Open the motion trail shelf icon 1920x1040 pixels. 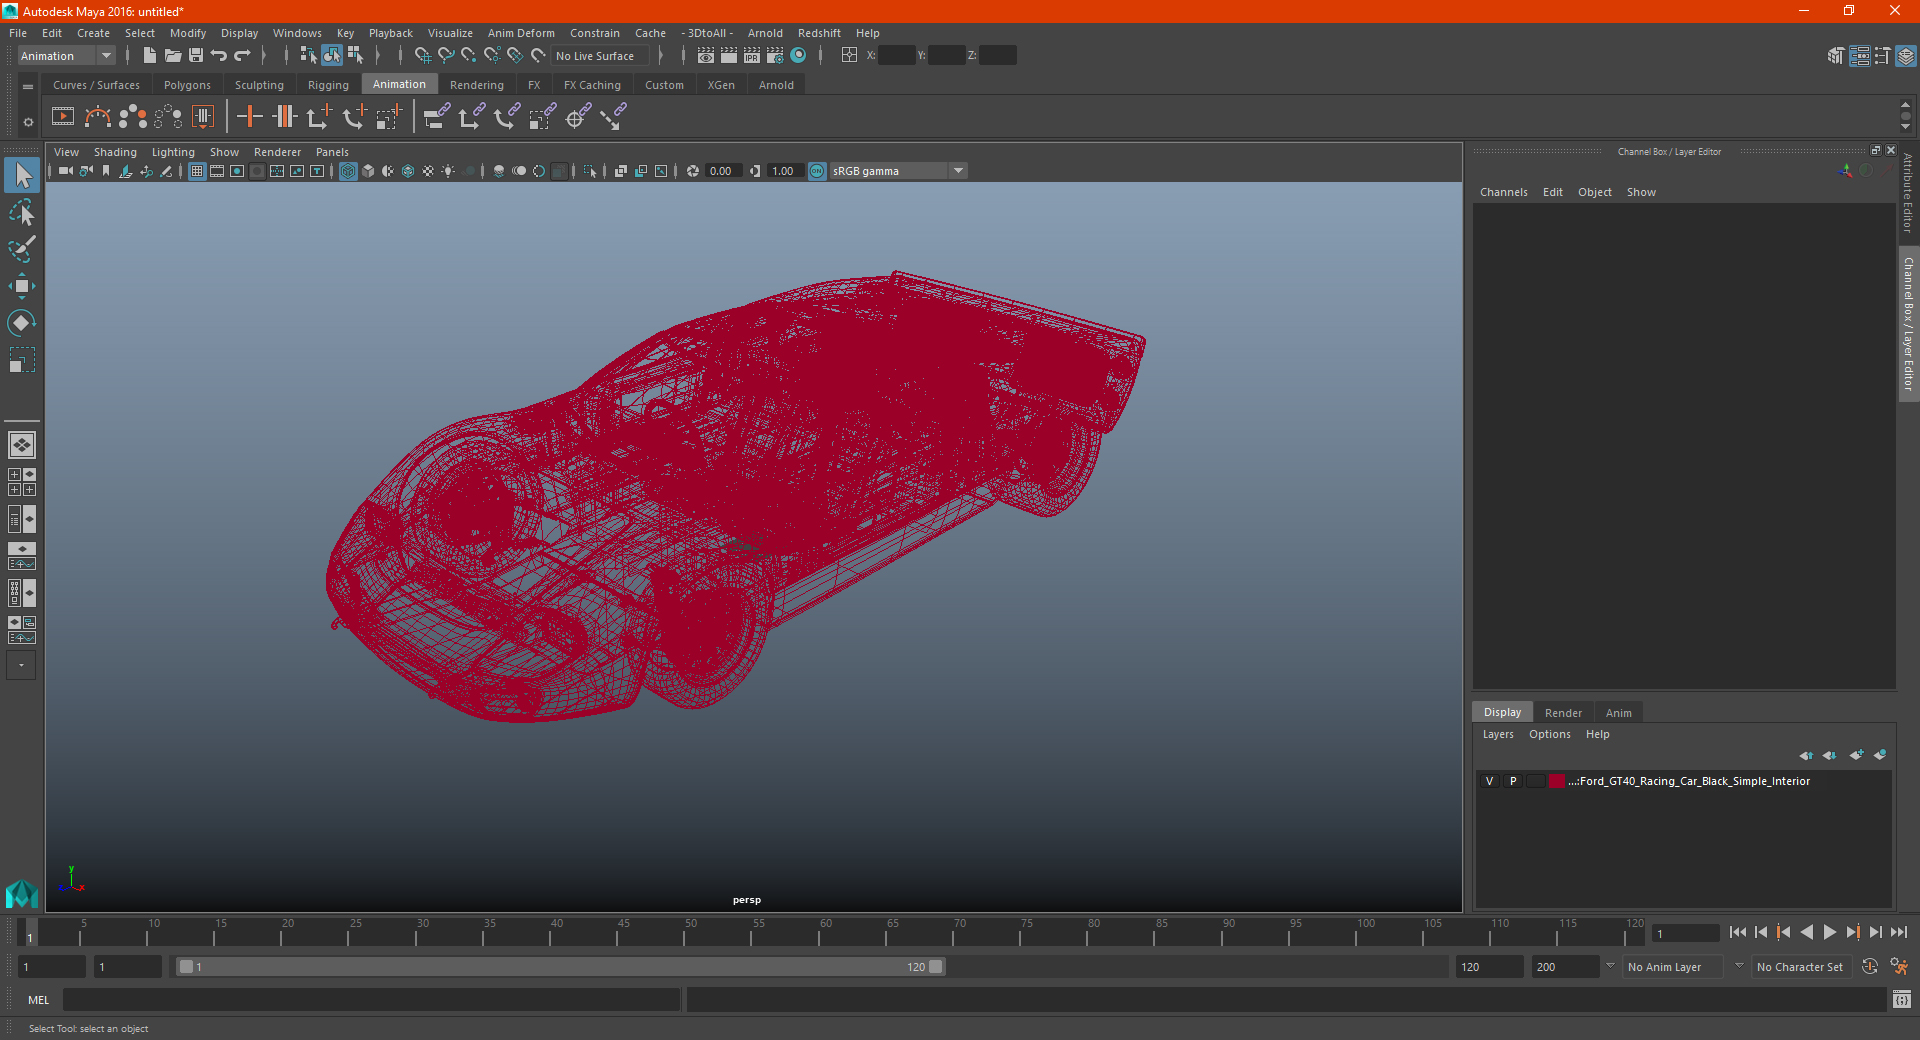point(98,117)
